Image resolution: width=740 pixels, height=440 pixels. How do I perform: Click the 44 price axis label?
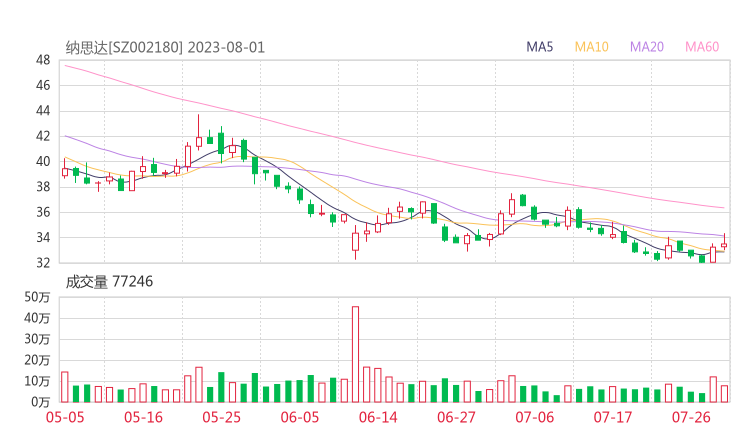pyautogui.click(x=43, y=111)
